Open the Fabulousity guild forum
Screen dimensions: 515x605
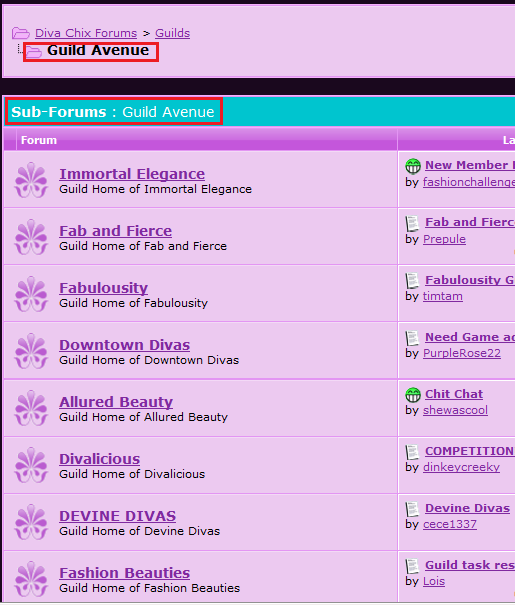(x=103, y=288)
